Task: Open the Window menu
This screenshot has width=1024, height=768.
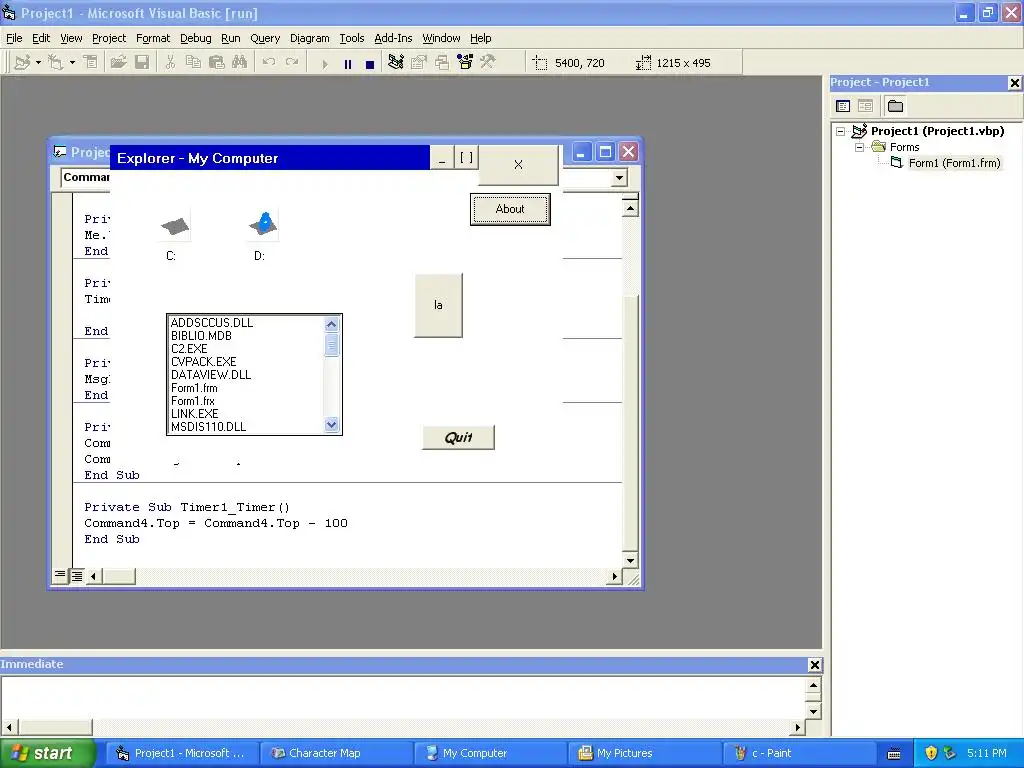Action: click(441, 38)
